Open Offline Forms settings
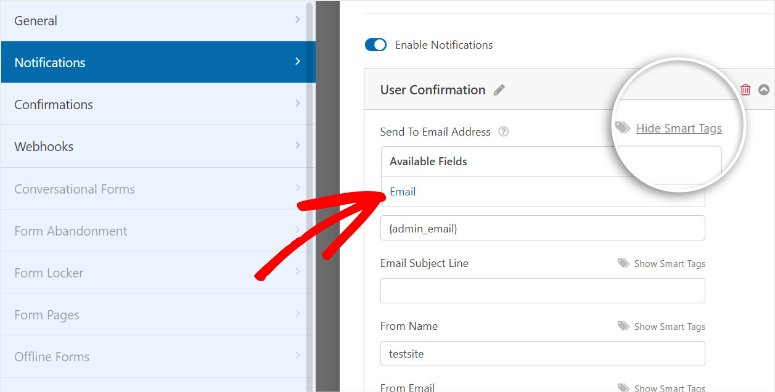 [x=158, y=356]
